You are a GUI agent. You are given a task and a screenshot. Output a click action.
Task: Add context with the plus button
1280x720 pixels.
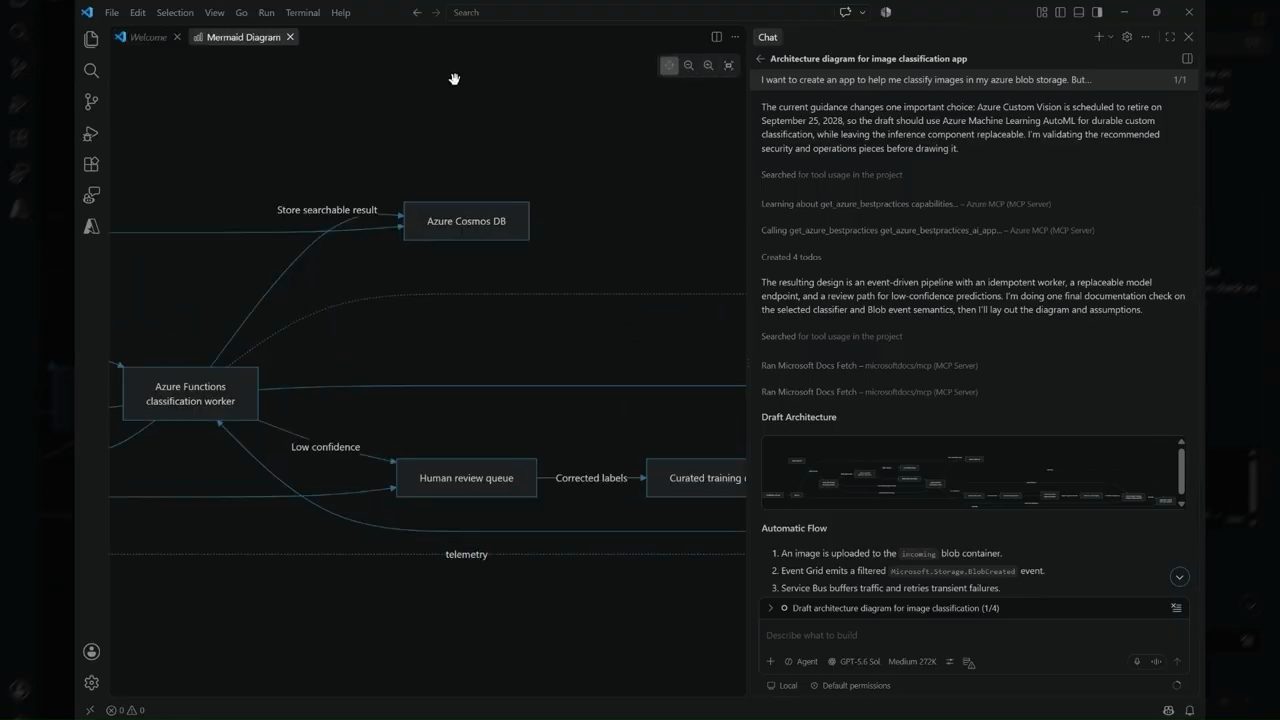(x=770, y=661)
